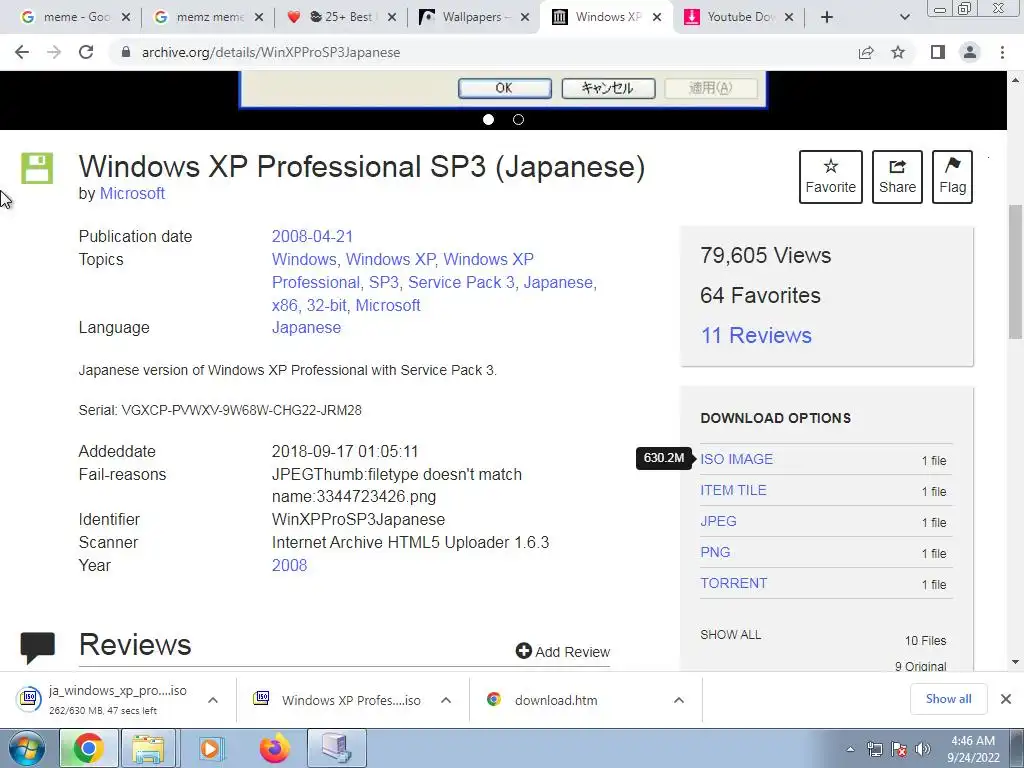Open the year 2008 link
The width and height of the screenshot is (1024, 768).
click(289, 565)
